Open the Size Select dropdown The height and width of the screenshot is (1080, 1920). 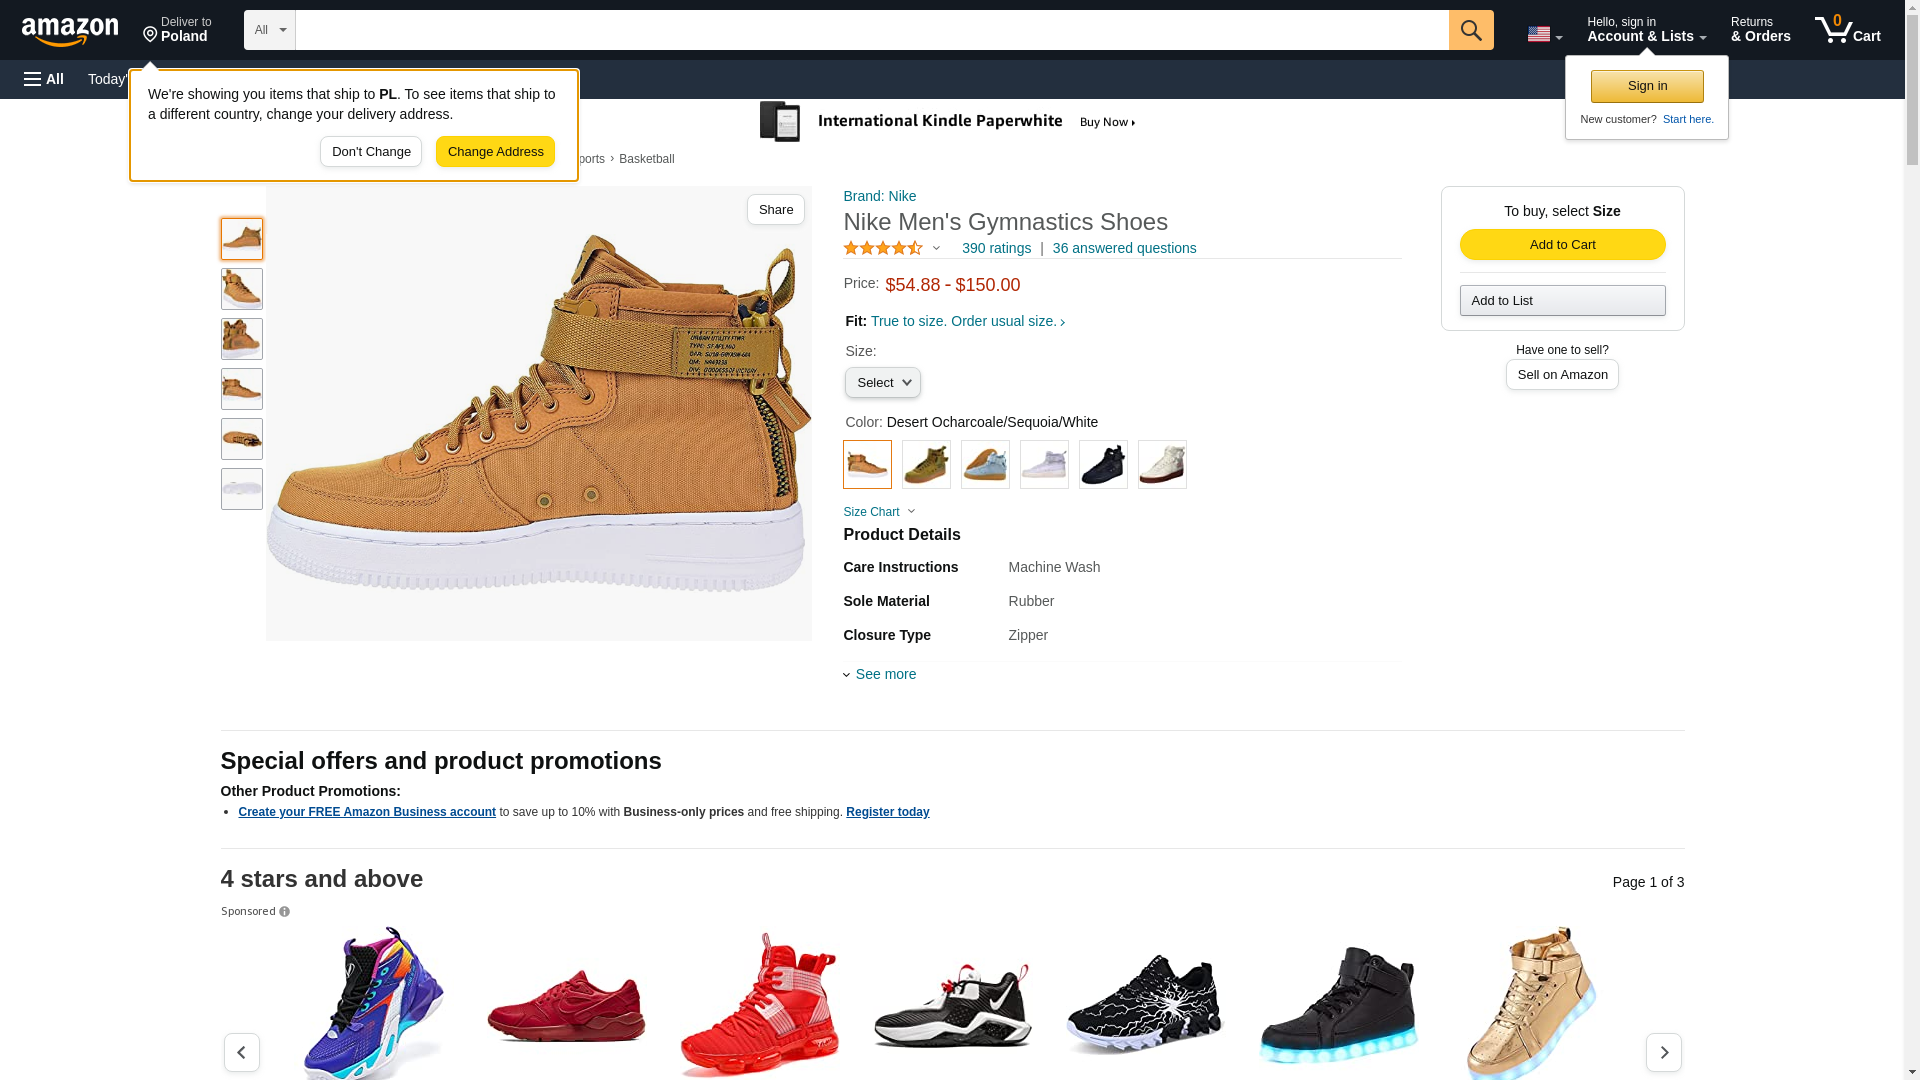pyautogui.click(x=882, y=383)
